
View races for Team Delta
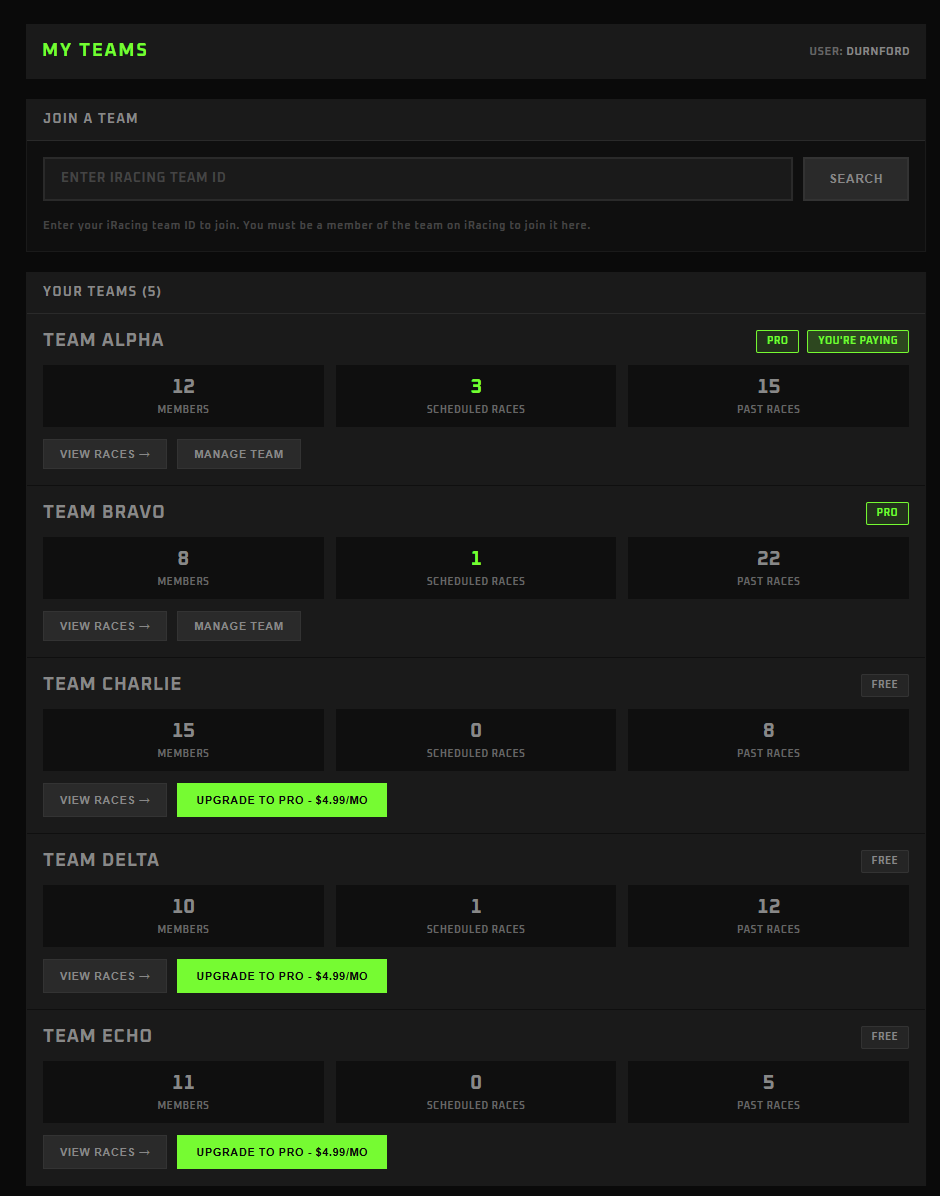coord(104,975)
